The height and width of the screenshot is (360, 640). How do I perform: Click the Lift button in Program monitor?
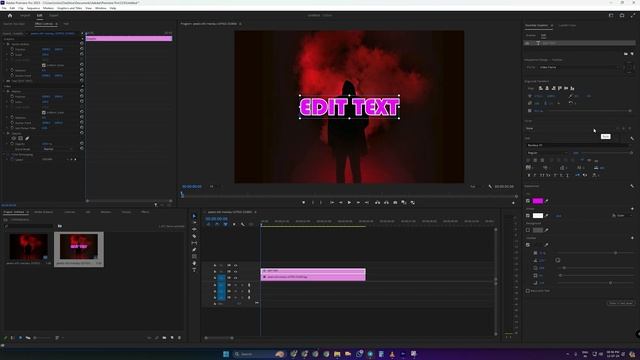click(x=377, y=202)
